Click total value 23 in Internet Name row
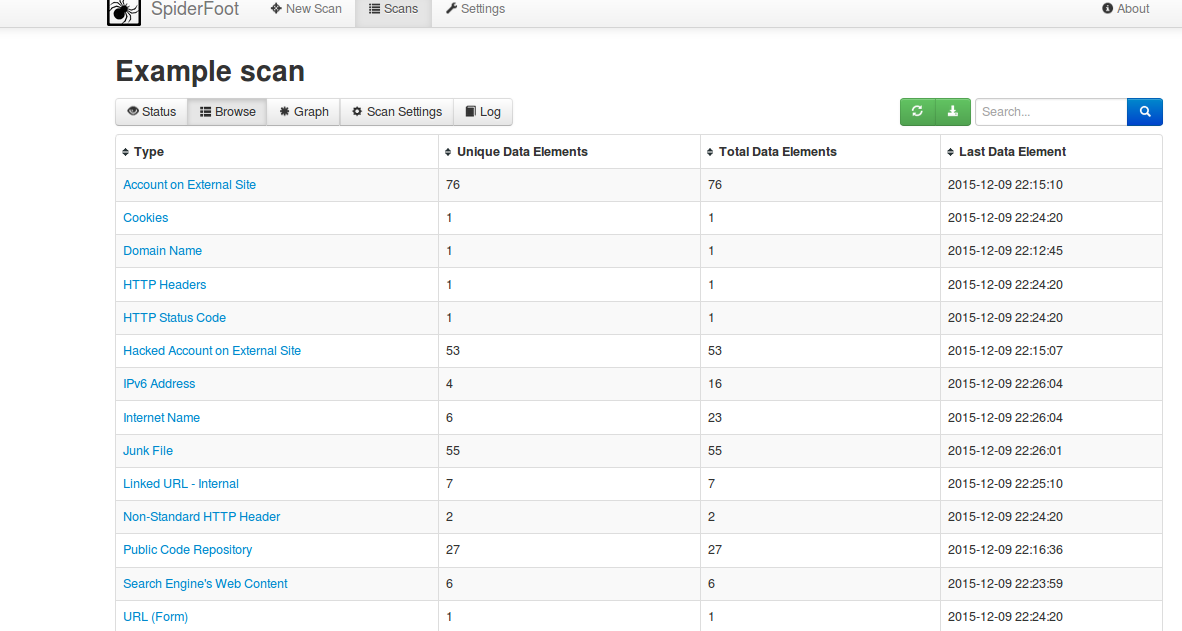 pos(715,418)
